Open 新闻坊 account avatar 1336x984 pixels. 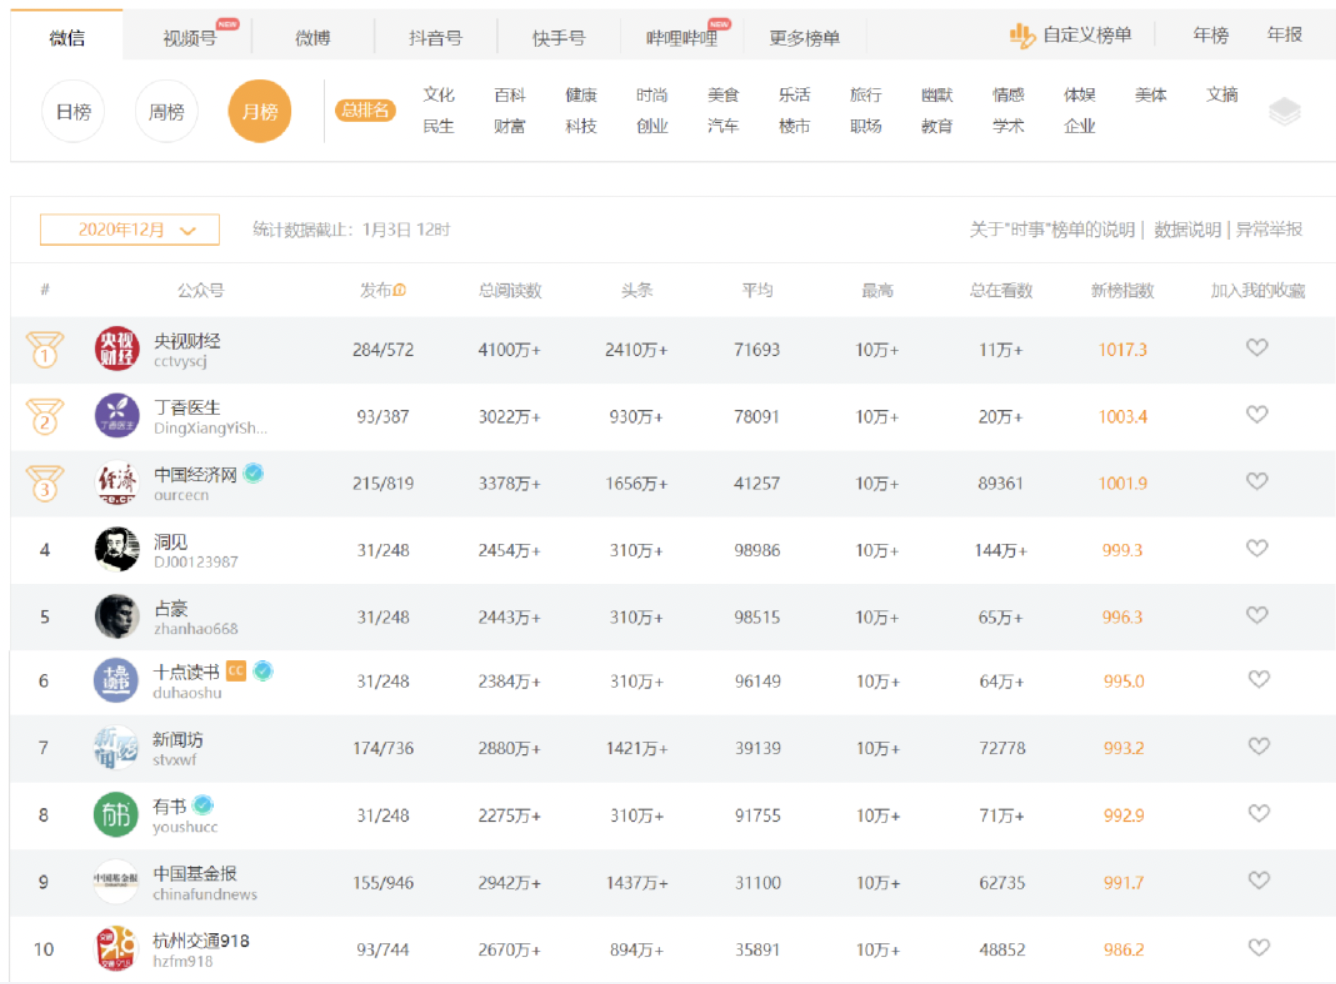tap(116, 748)
